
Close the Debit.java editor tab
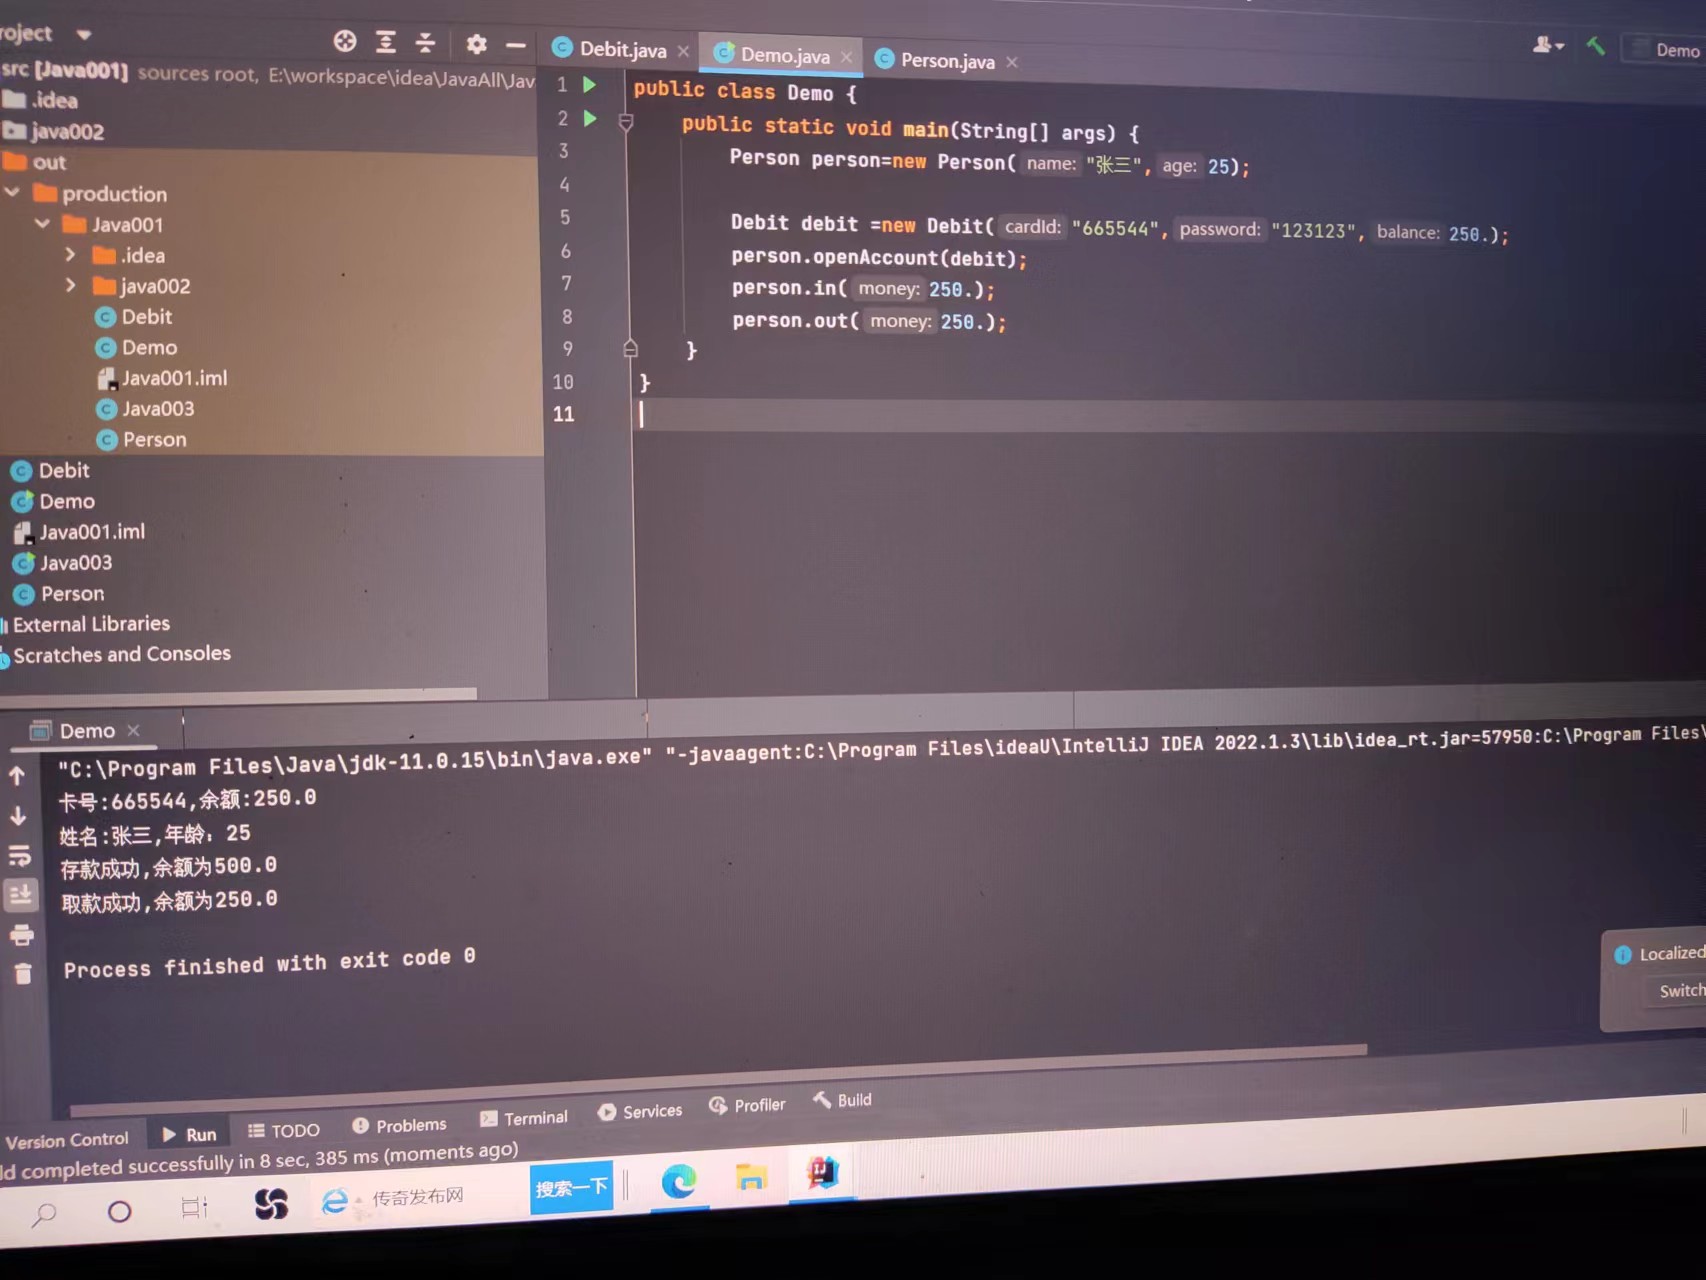click(x=683, y=51)
